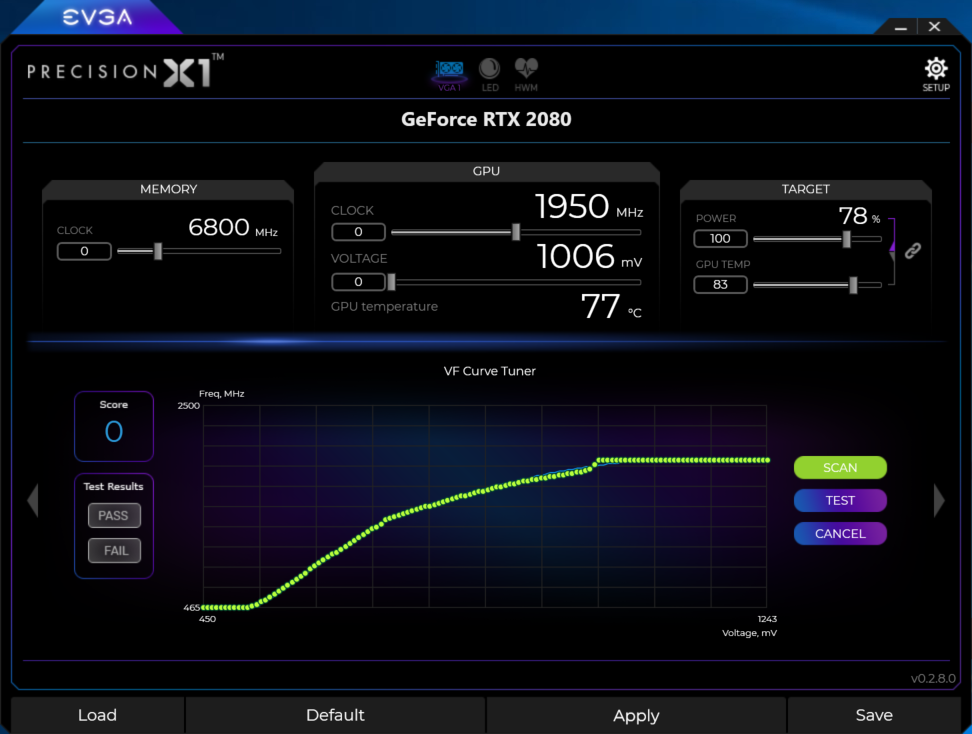Click the 465 frequency axis value
Viewport: 972px width, 734px height.
pos(192,608)
